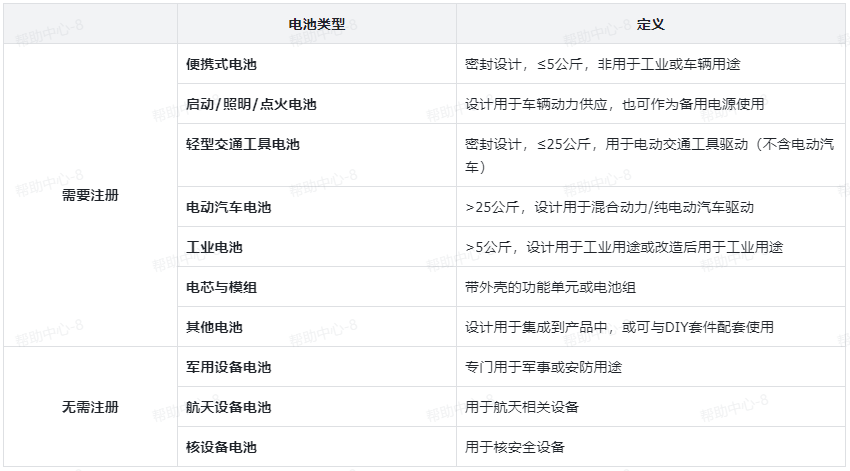850x471 pixels.
Task: Click definition '专门用于军事或安防用途'
Action: (543, 367)
